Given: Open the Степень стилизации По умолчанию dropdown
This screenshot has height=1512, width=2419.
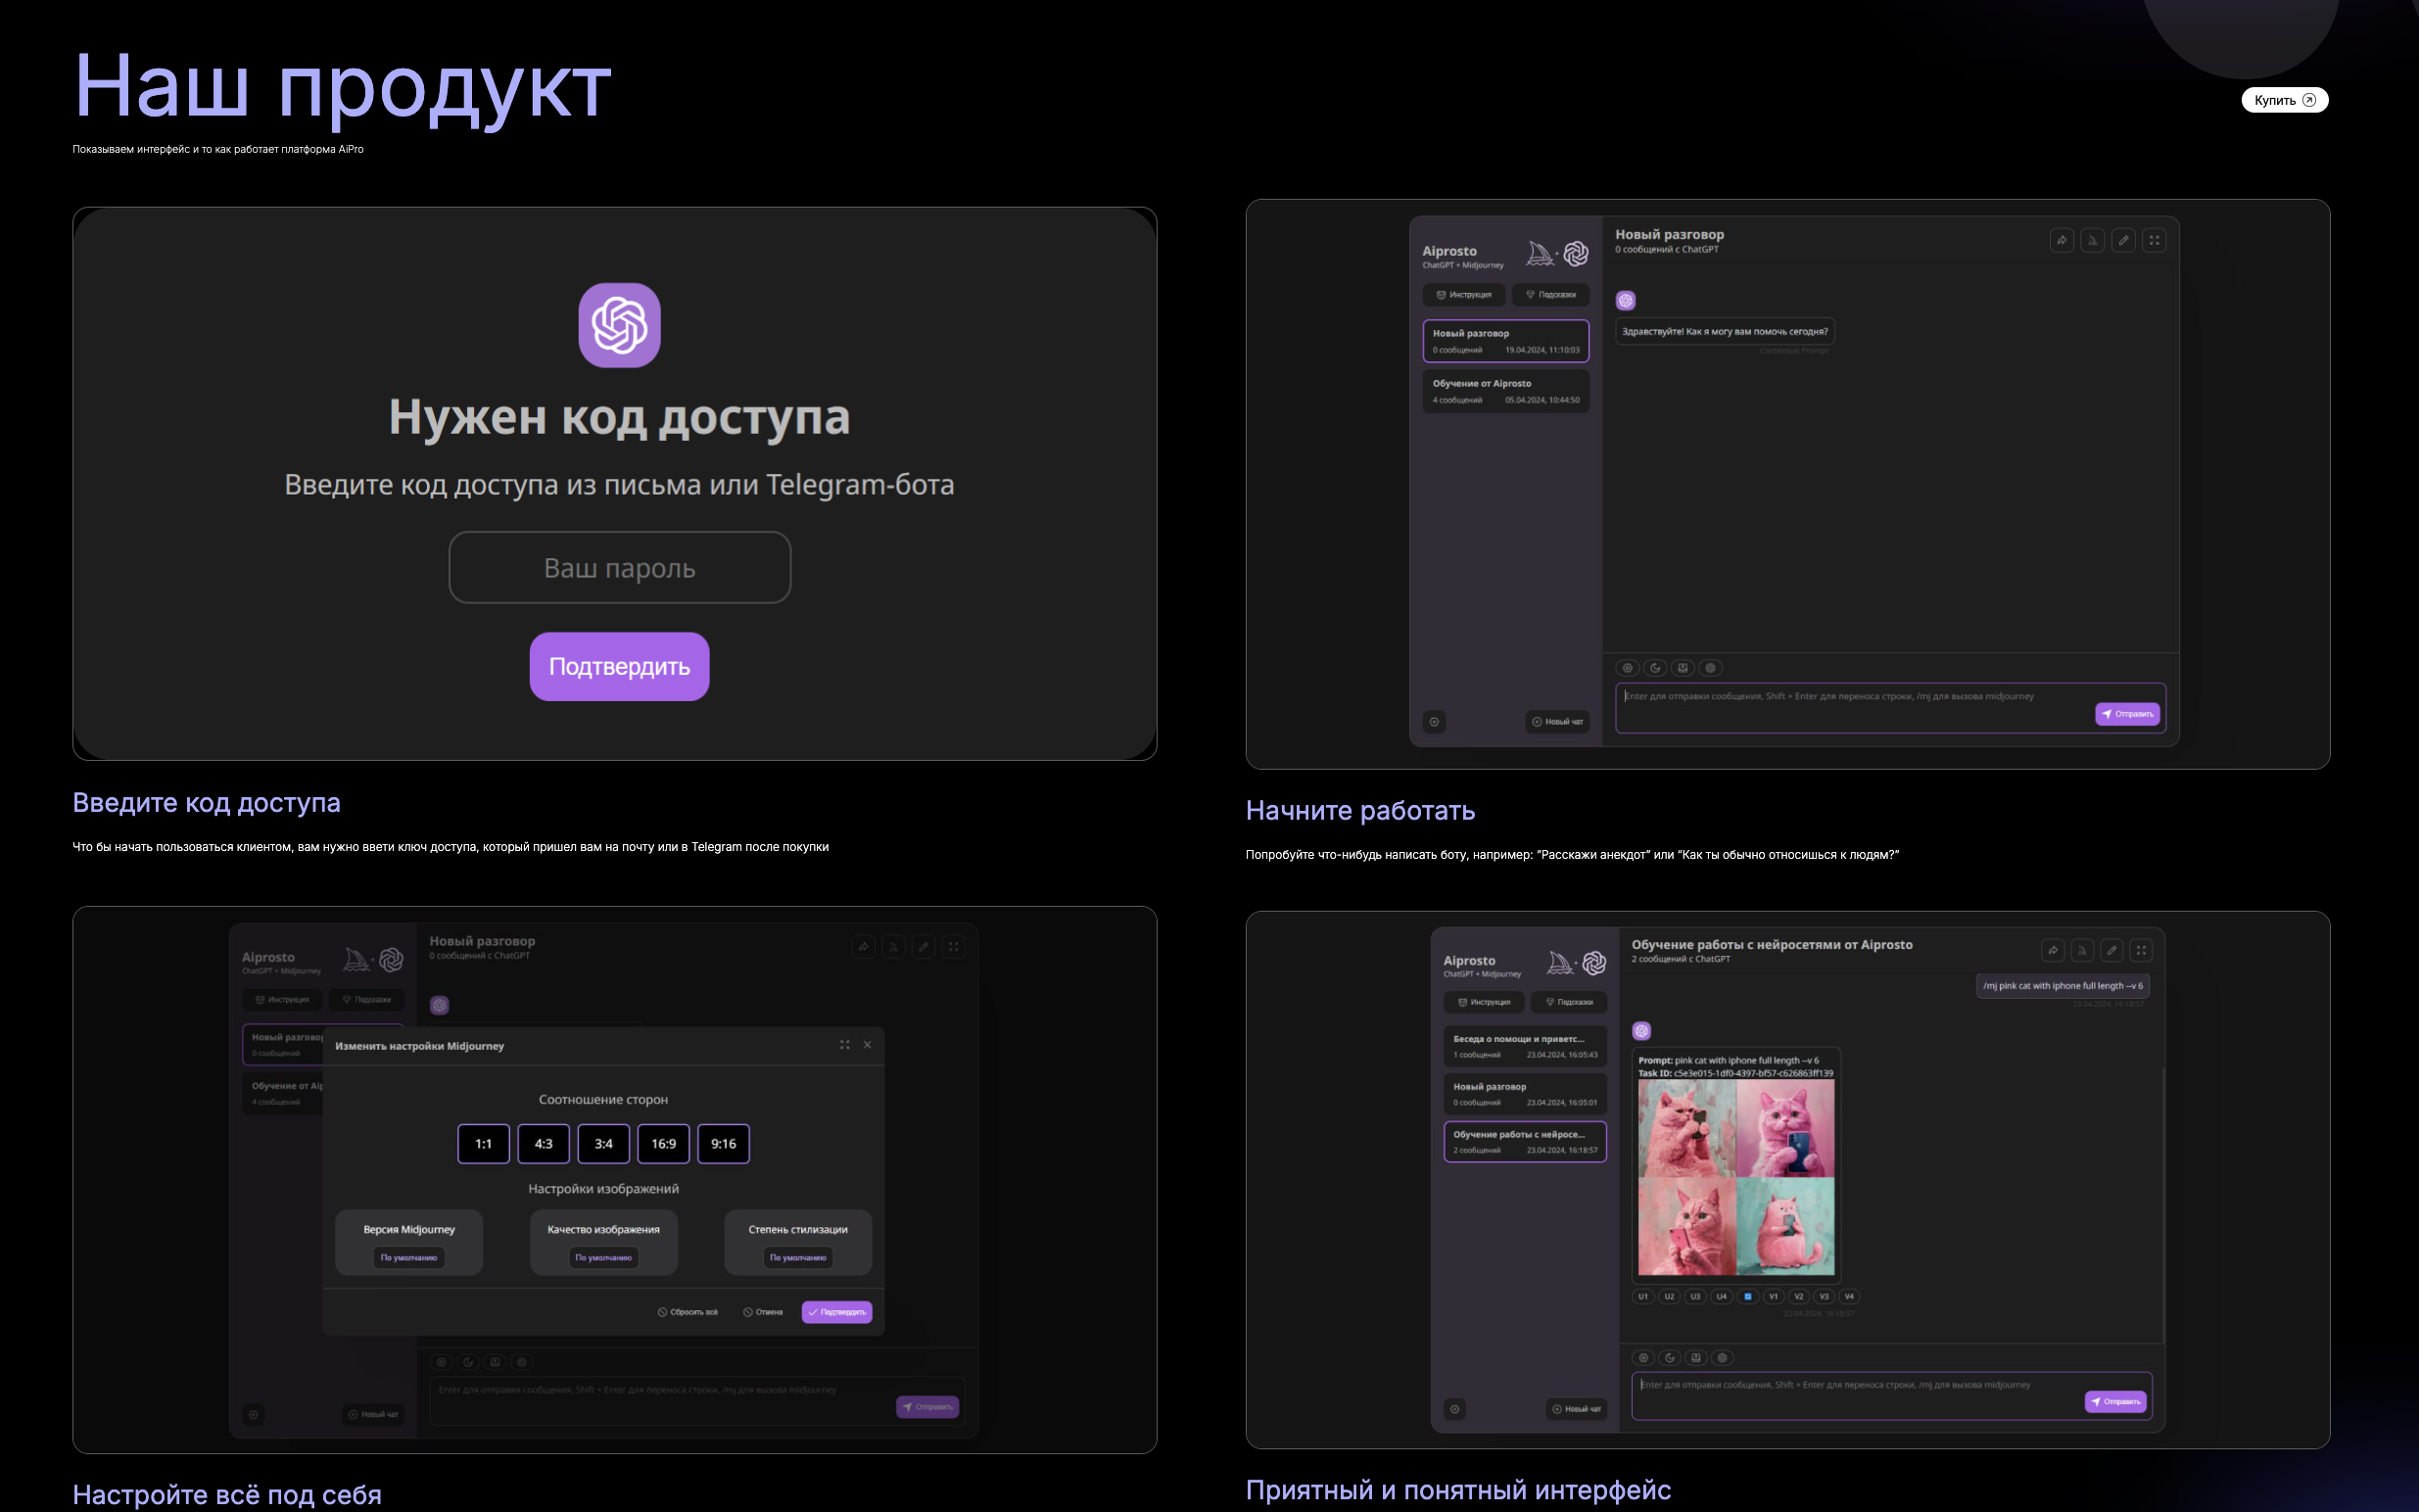Looking at the screenshot, I should click(x=798, y=1258).
